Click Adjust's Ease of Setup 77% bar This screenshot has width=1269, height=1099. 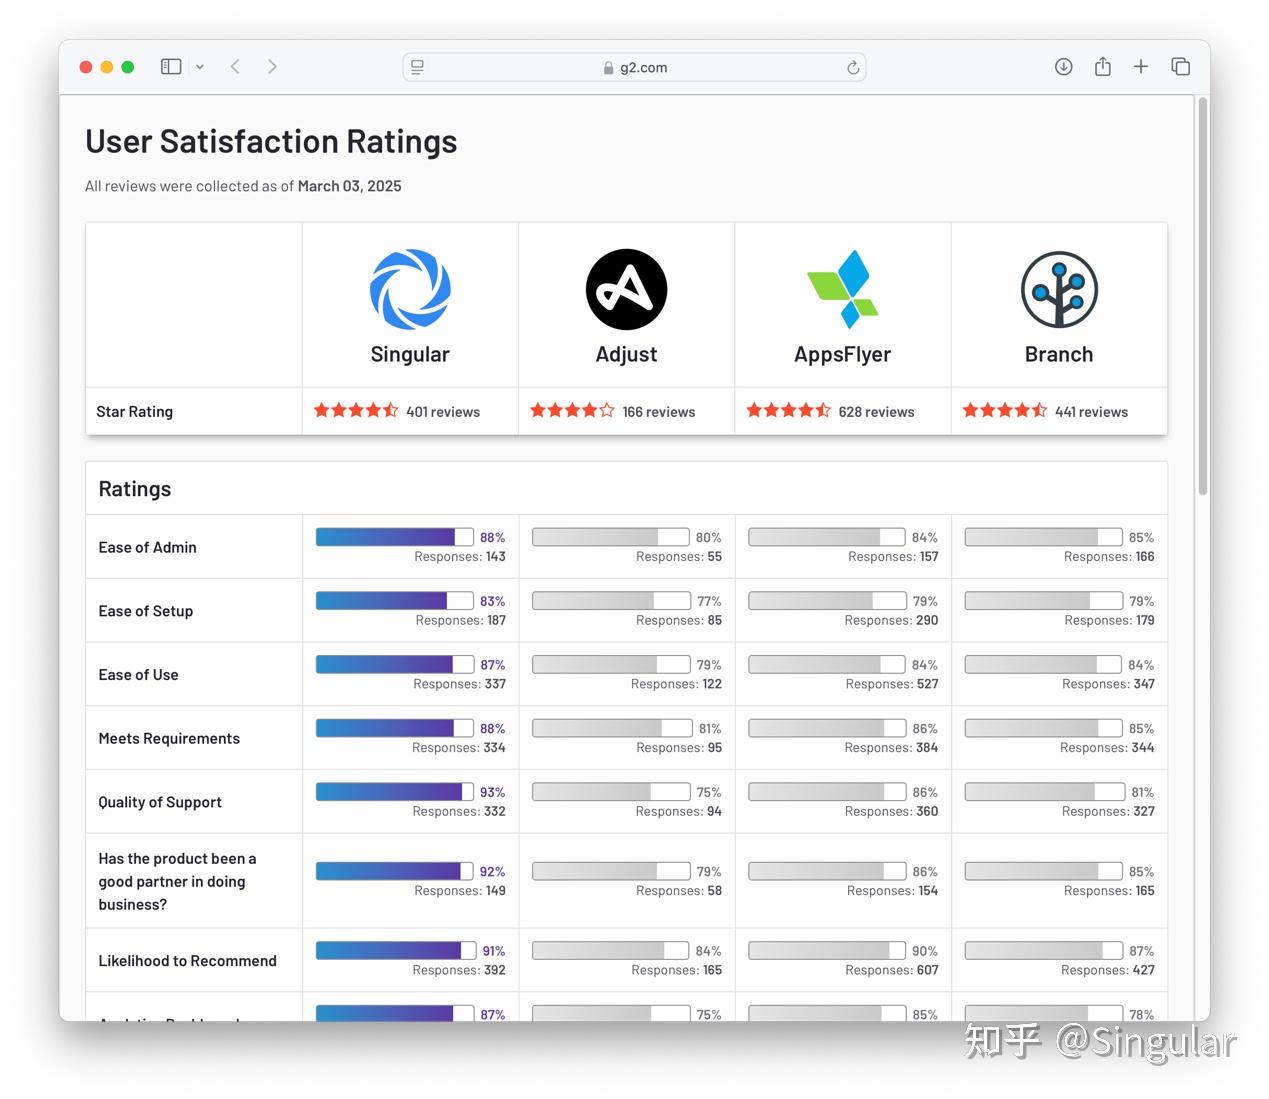tap(611, 601)
